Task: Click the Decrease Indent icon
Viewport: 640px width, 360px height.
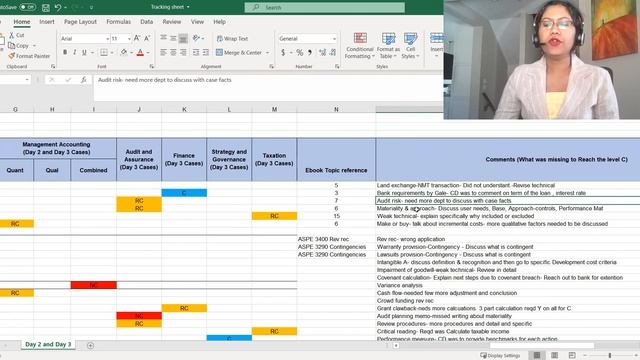Action: tap(196, 53)
